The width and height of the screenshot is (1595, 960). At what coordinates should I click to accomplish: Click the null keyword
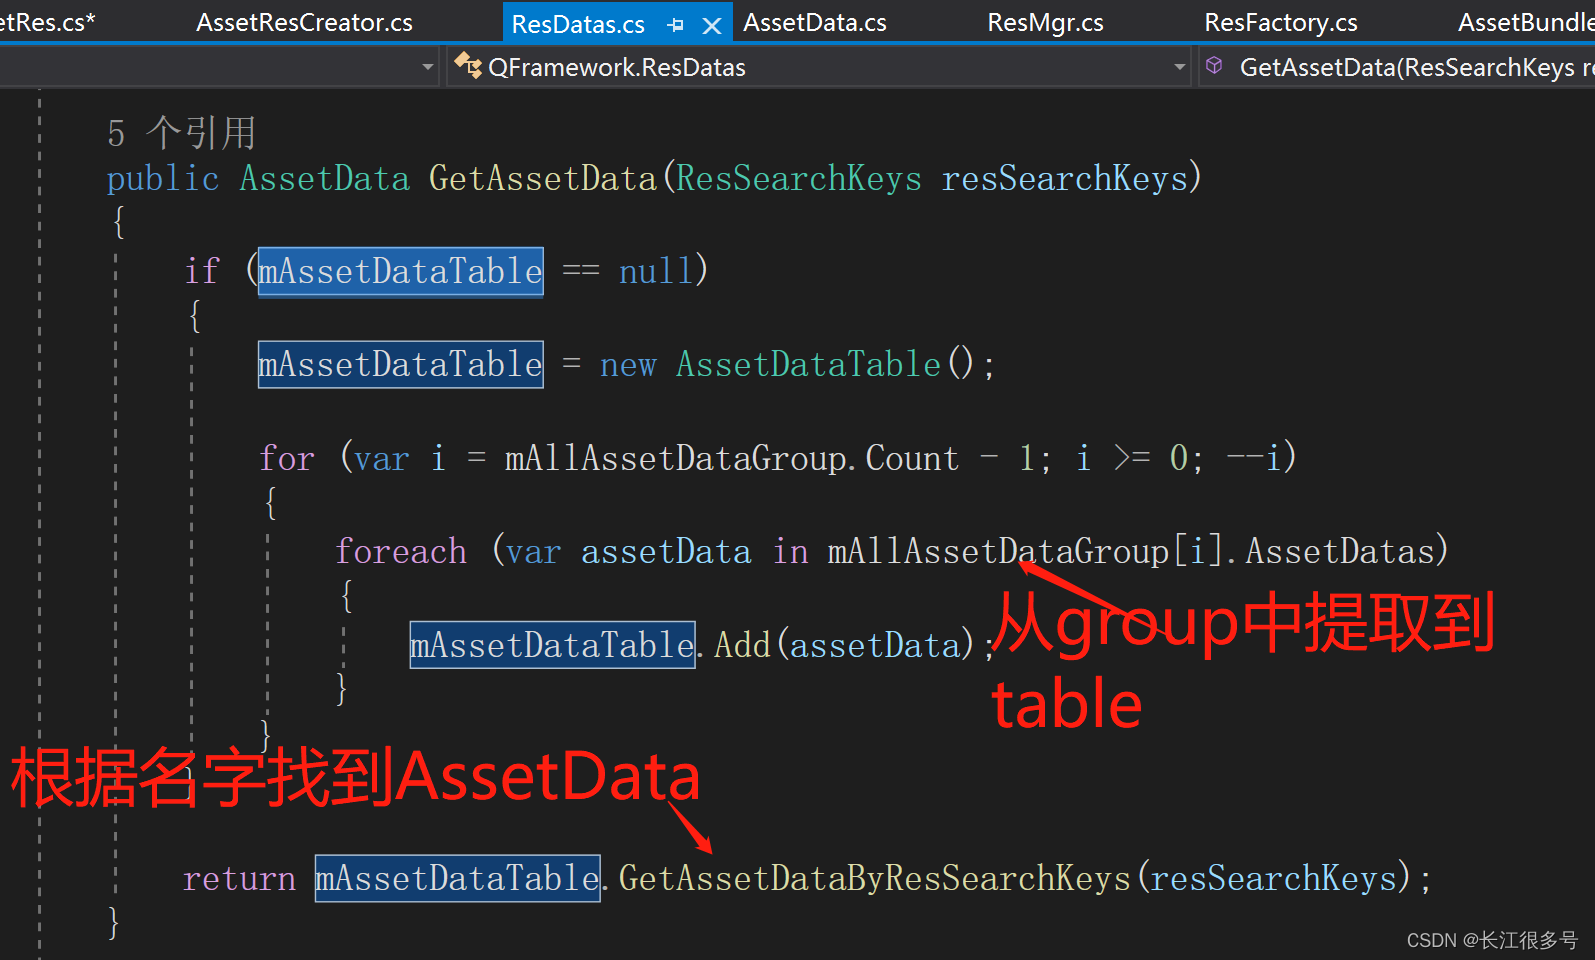pos(655,271)
